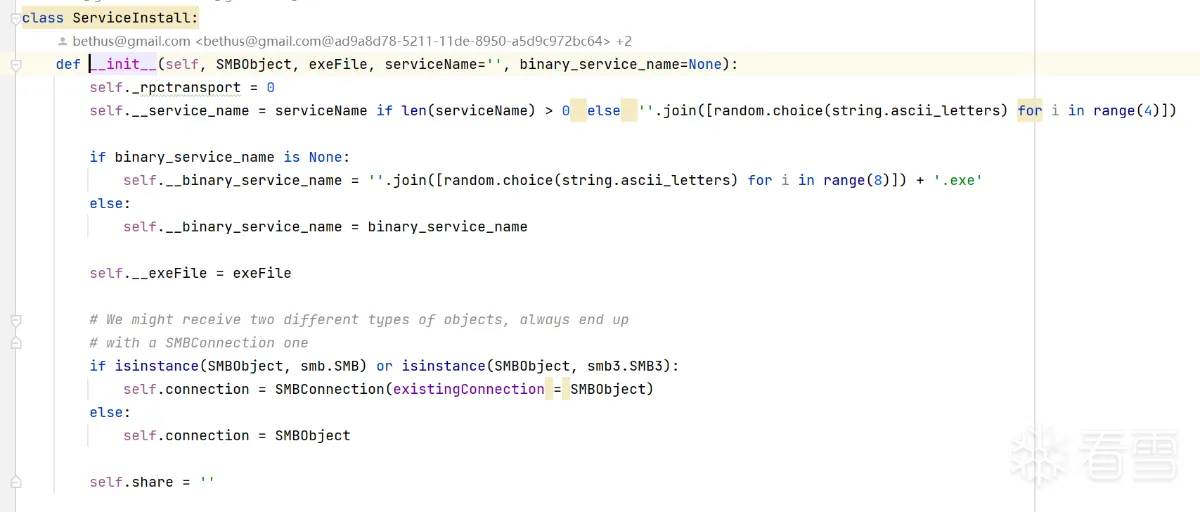
Task: Click comment '# with a SMBConnection one'
Action: pos(199,342)
